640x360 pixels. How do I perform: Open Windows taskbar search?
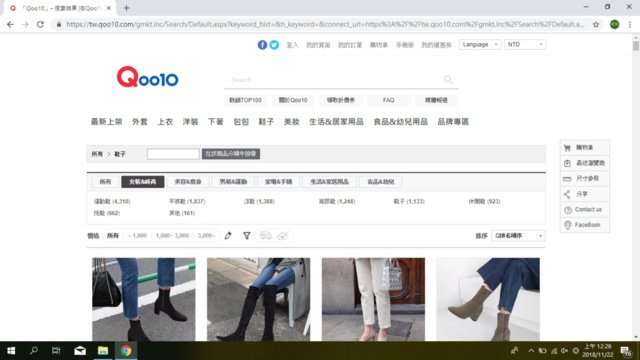[x=34, y=351]
